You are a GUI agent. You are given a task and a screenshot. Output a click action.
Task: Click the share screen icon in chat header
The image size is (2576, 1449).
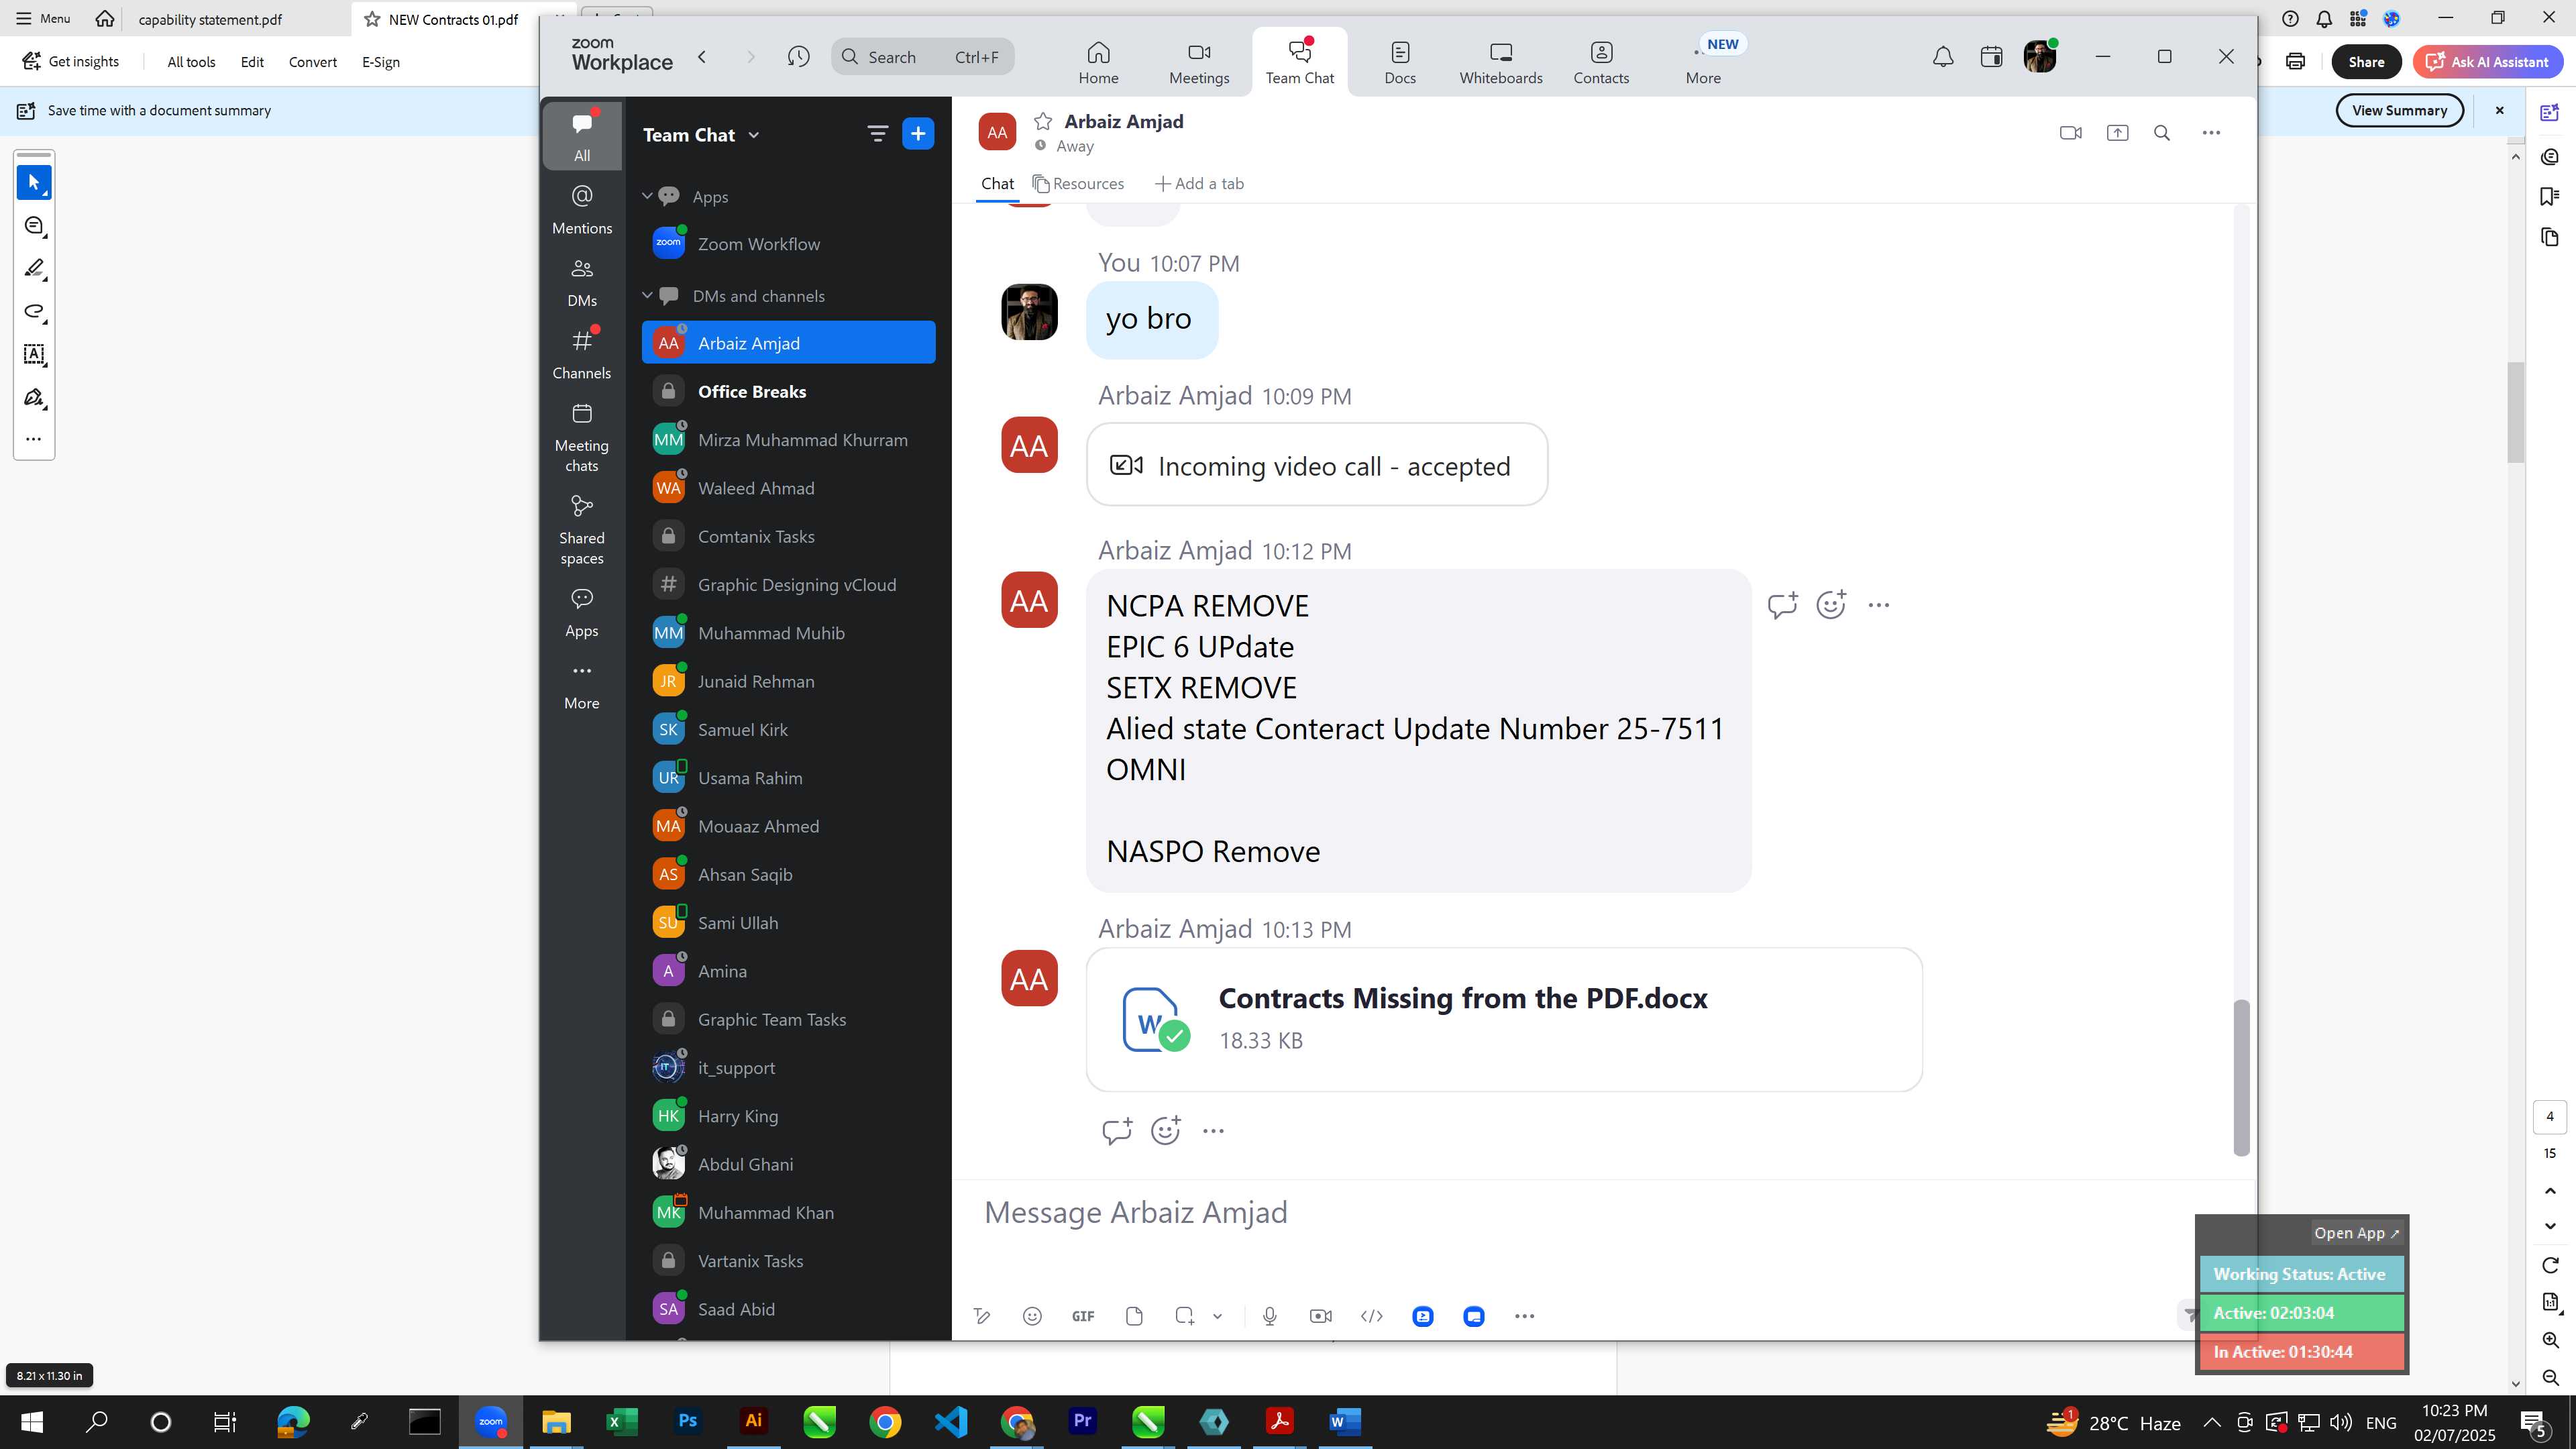click(2117, 133)
